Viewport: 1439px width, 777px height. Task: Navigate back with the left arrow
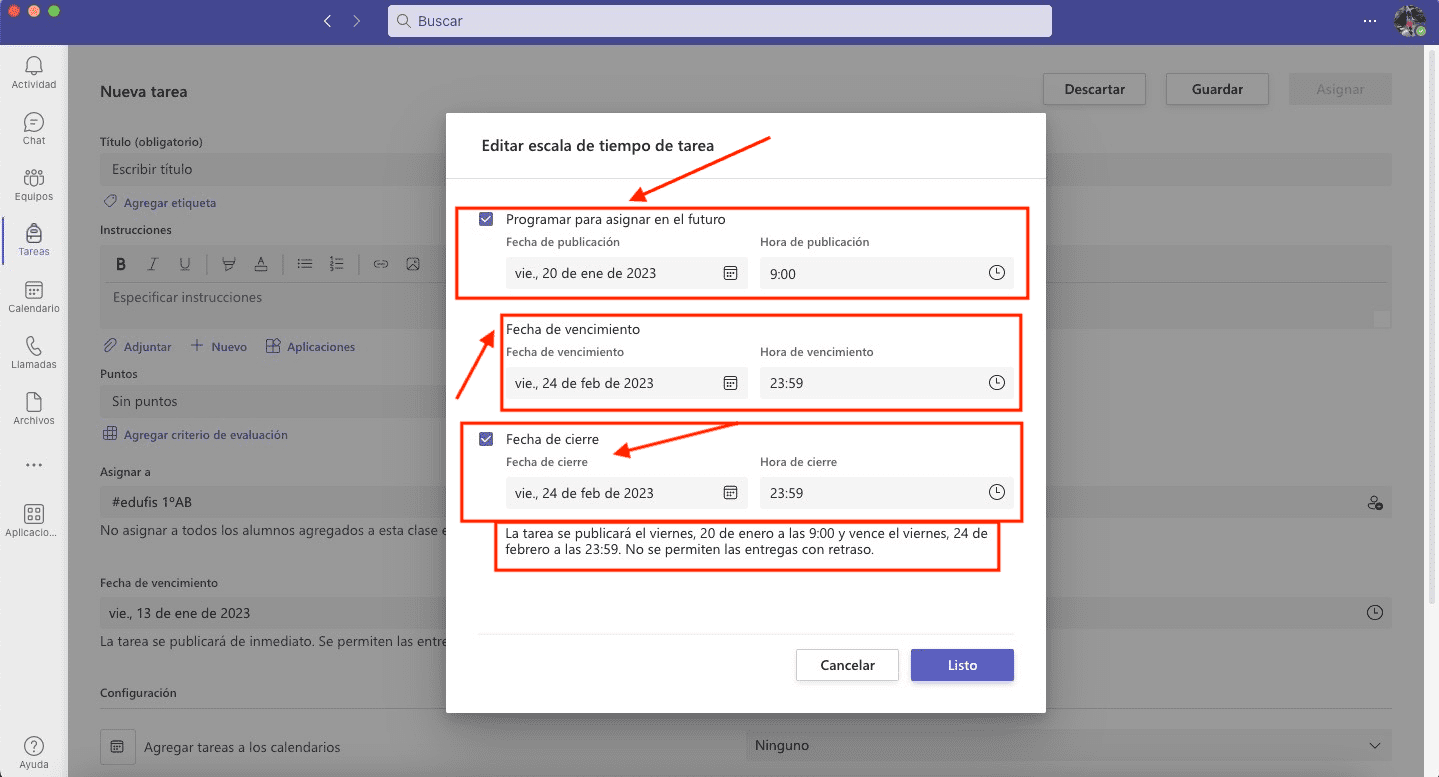[x=327, y=21]
